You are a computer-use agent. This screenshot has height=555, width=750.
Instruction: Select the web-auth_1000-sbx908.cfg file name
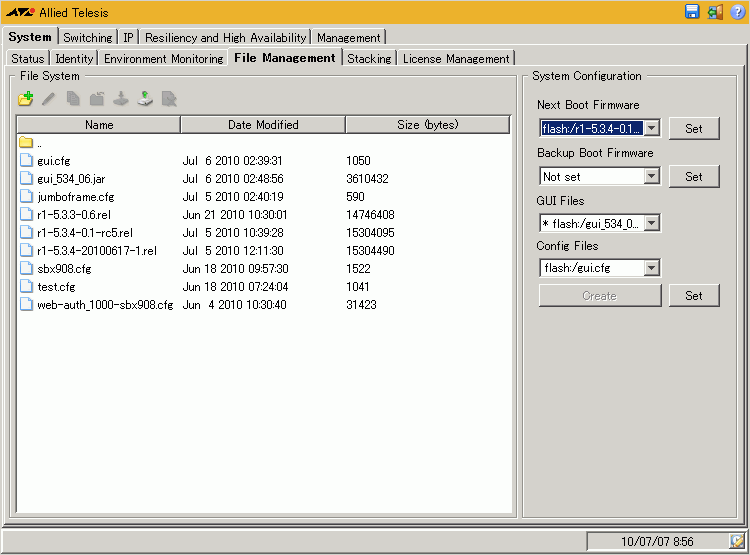[105, 305]
